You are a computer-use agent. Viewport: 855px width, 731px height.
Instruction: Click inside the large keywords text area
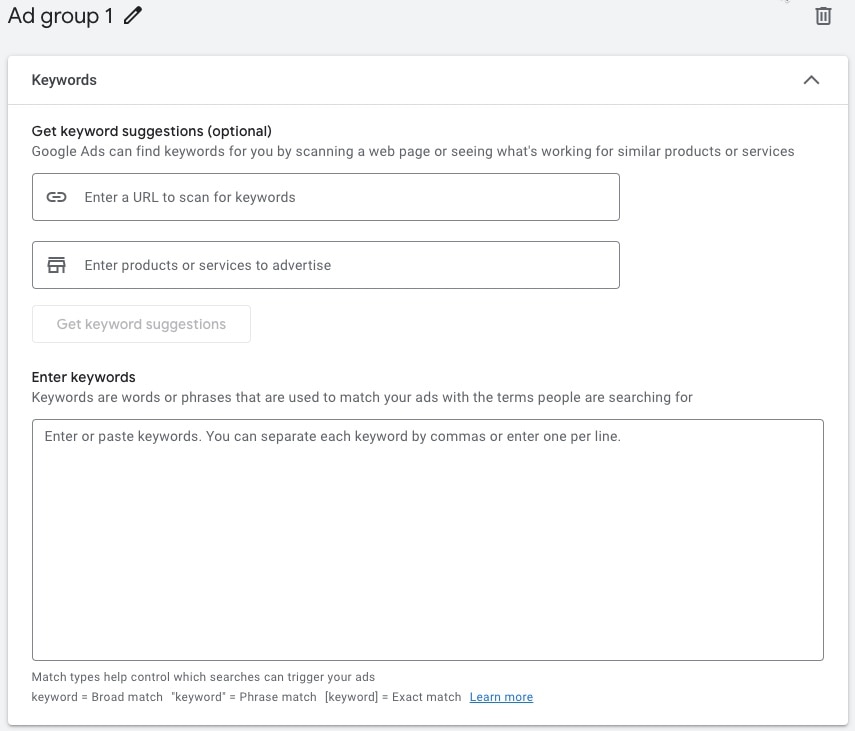[428, 540]
